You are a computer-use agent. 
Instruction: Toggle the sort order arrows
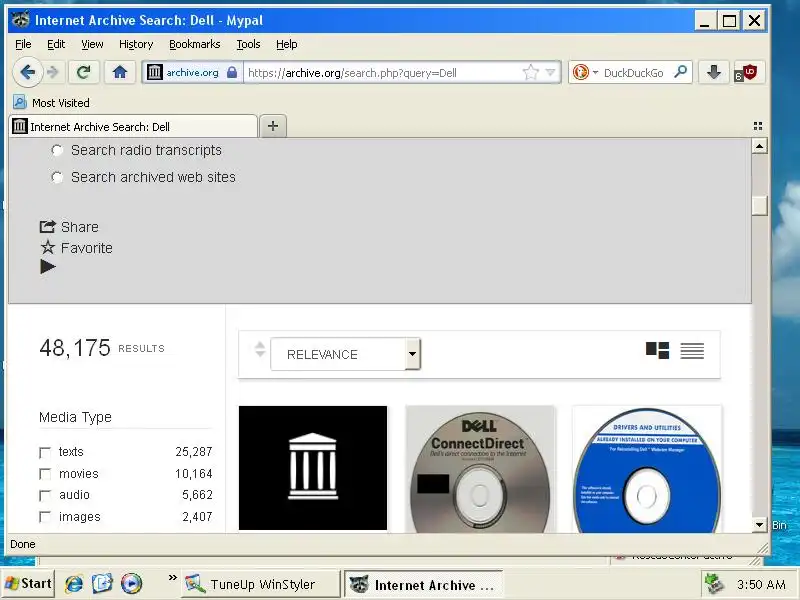click(260, 349)
